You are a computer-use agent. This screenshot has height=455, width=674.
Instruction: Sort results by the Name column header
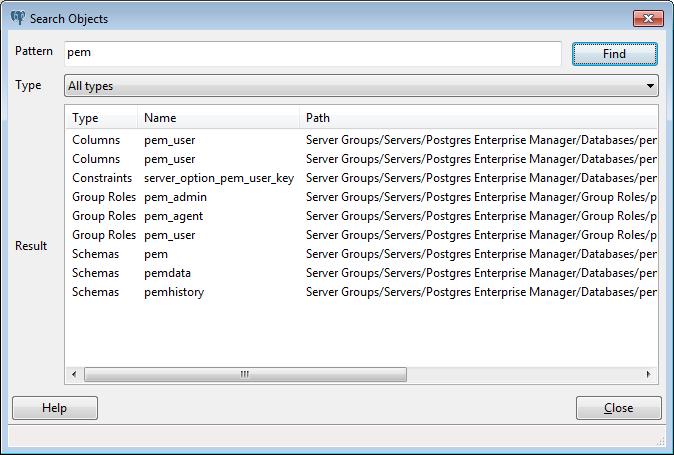218,118
